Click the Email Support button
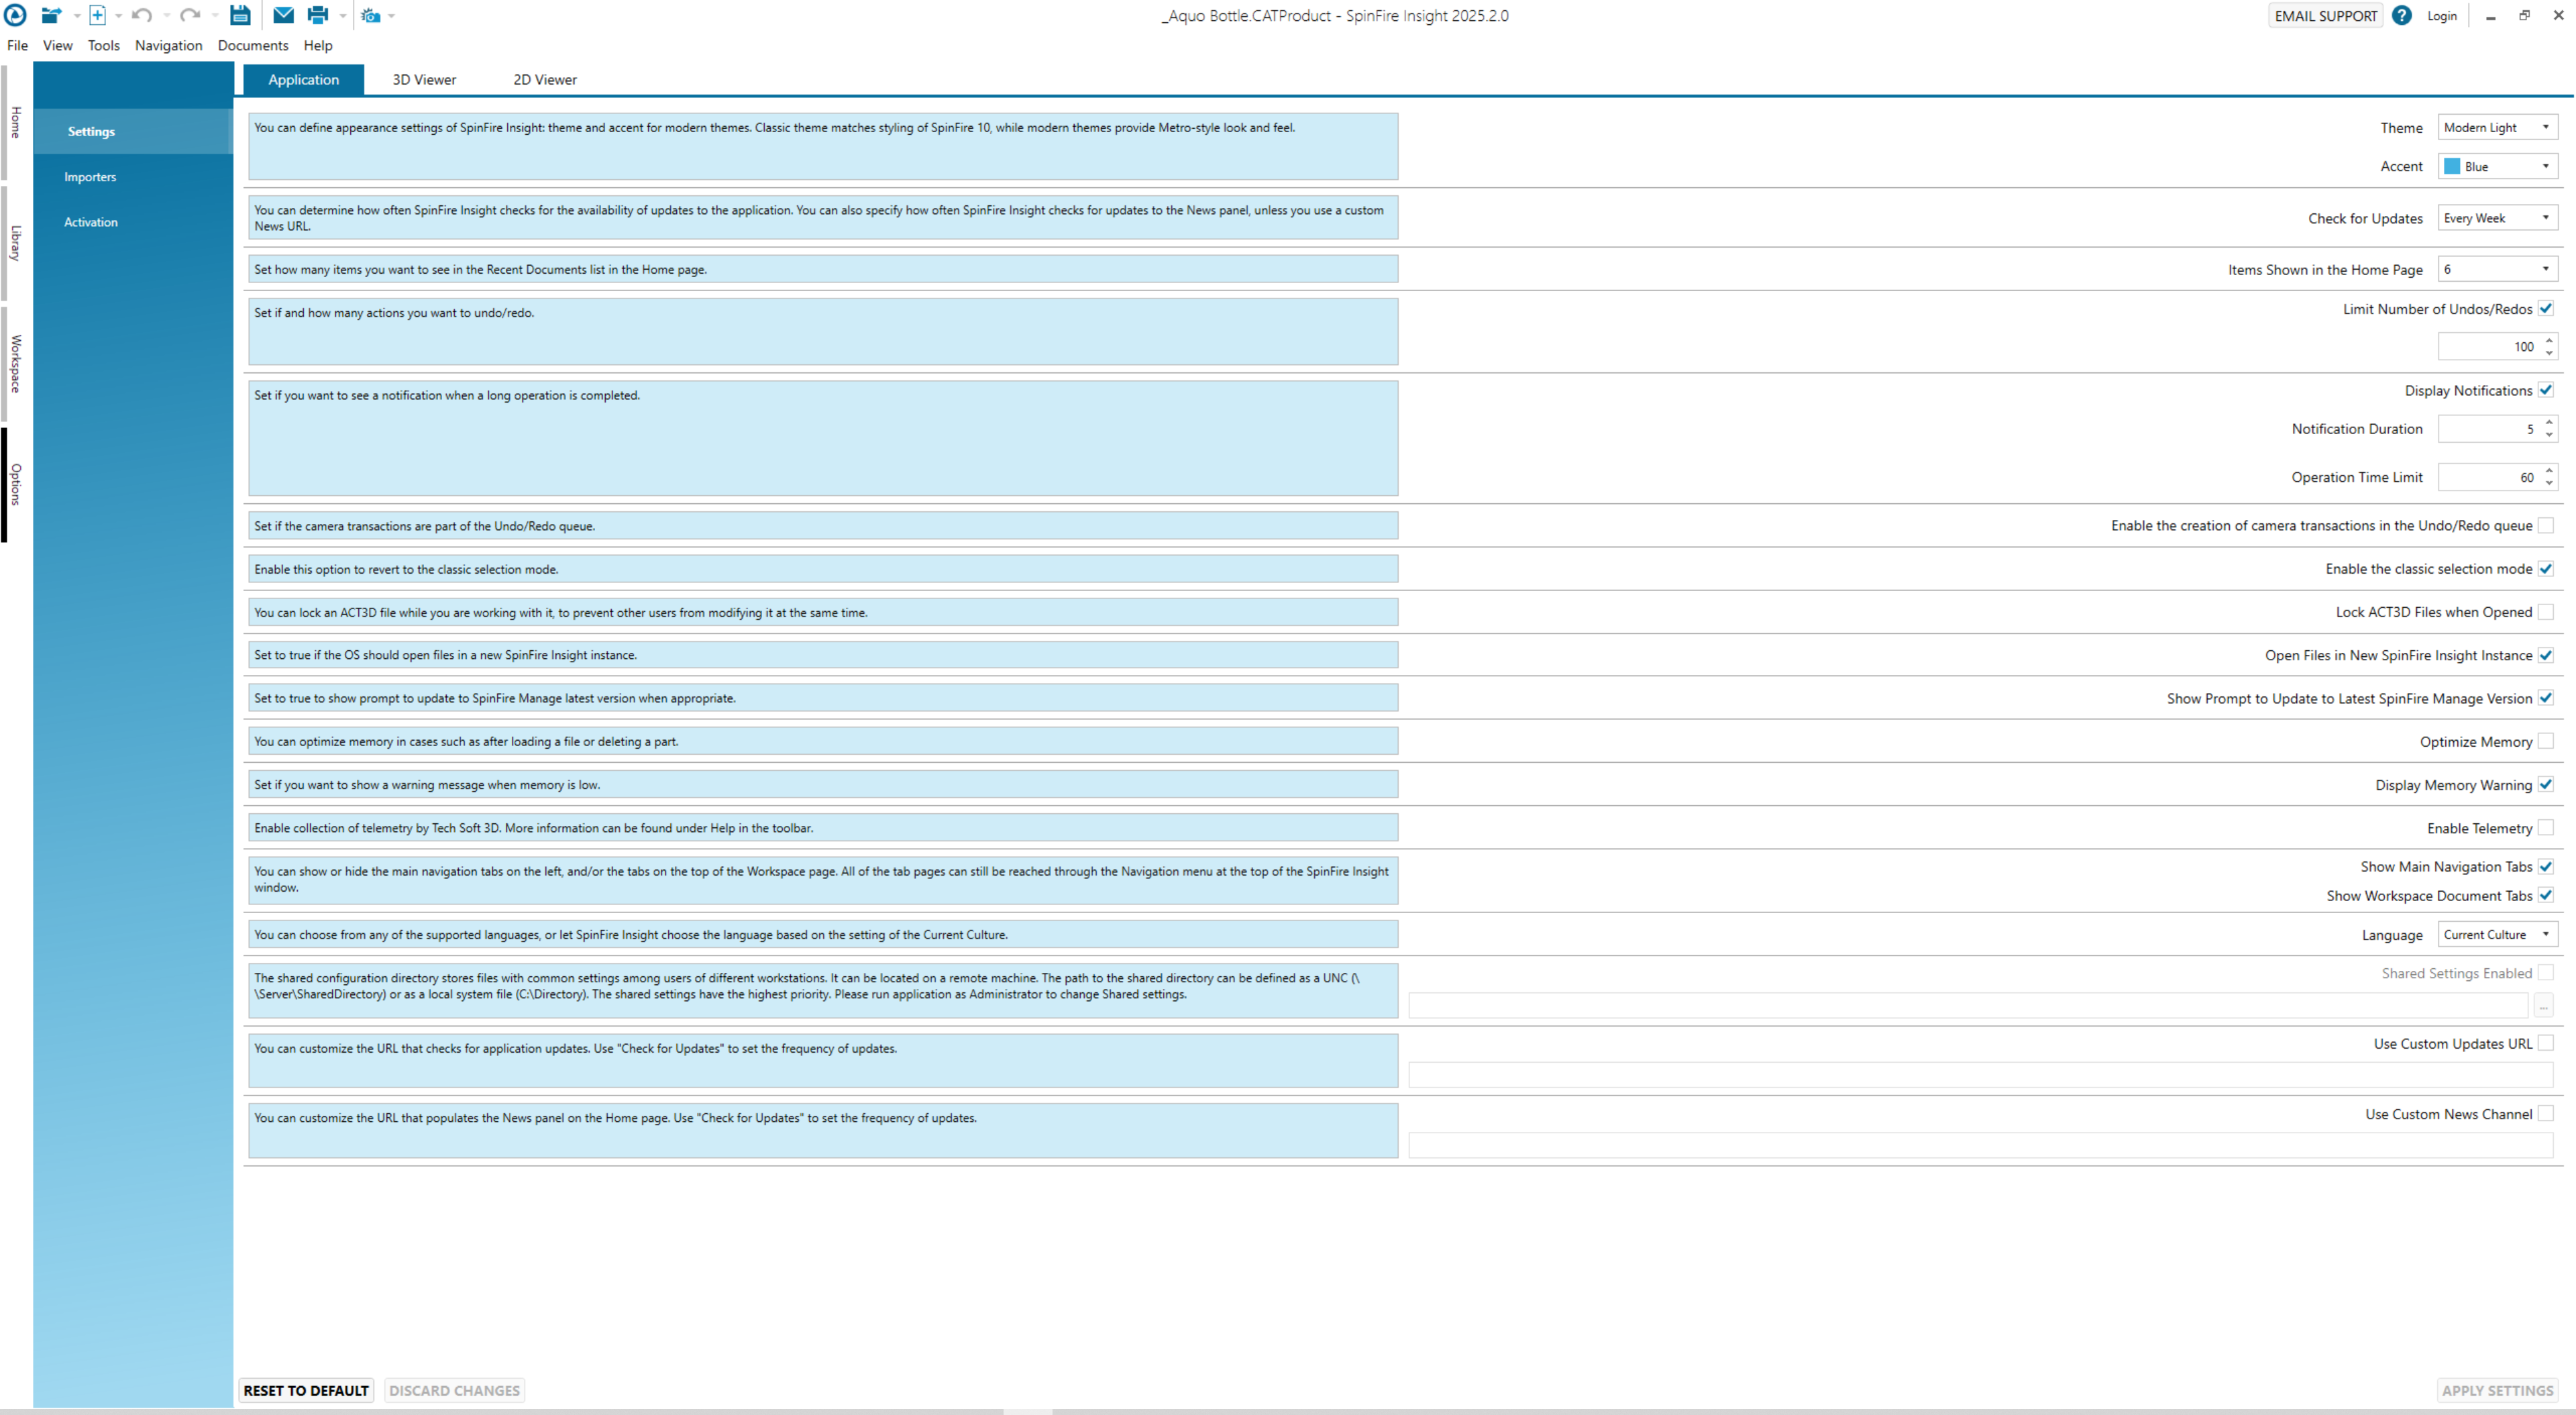The height and width of the screenshot is (1415, 2576). click(x=2325, y=15)
